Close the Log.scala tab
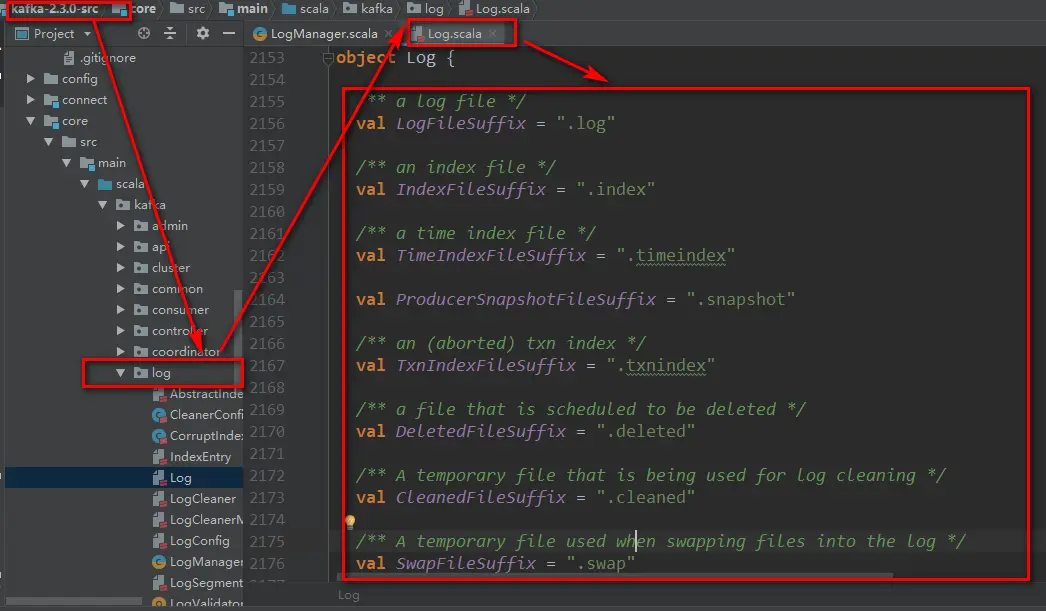This screenshot has width=1046, height=611. 493,34
